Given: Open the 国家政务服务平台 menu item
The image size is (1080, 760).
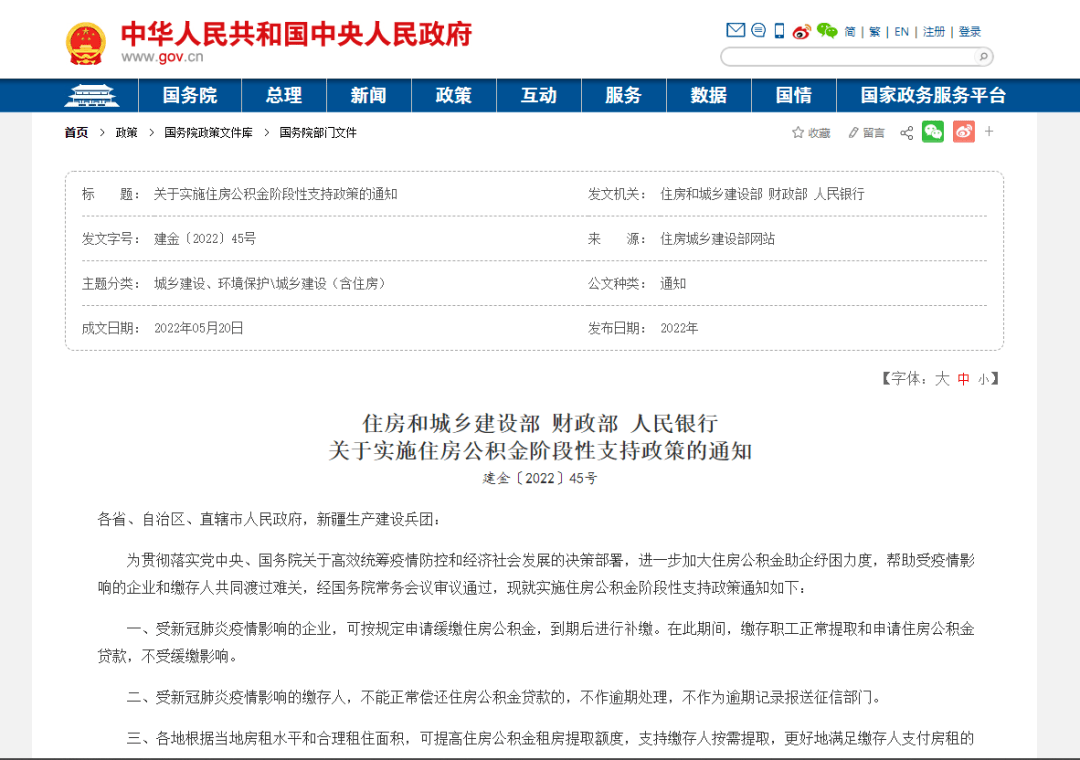Looking at the screenshot, I should (932, 96).
